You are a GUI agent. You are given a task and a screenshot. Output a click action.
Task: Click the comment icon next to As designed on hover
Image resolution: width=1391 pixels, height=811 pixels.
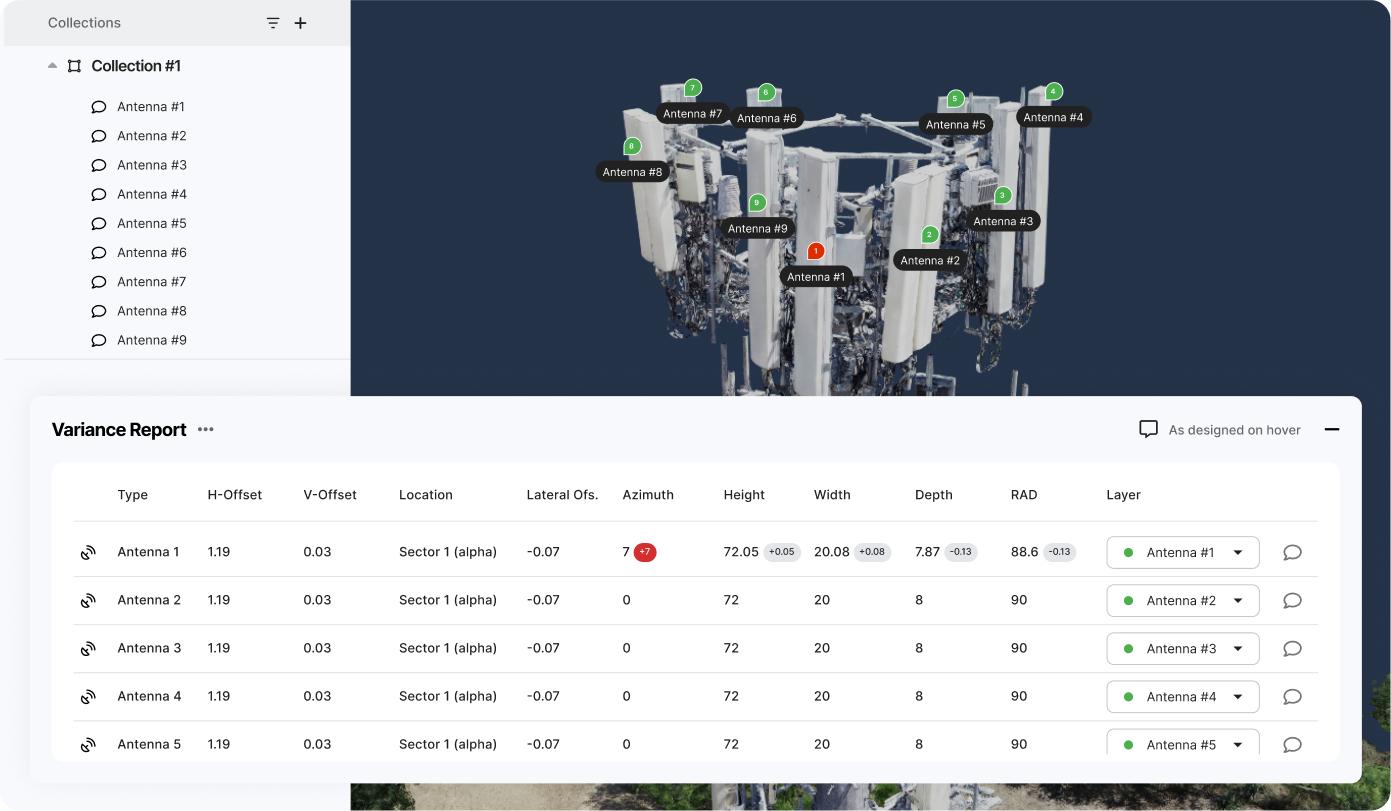point(1147,429)
